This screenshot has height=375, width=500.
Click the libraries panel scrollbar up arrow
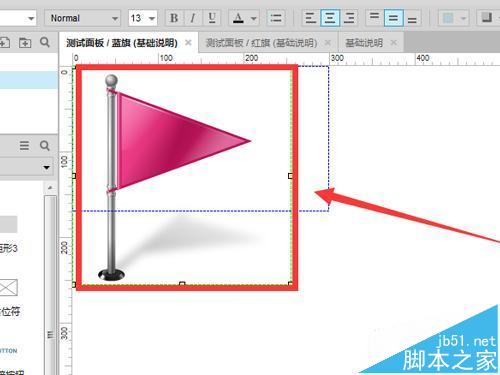[50, 188]
